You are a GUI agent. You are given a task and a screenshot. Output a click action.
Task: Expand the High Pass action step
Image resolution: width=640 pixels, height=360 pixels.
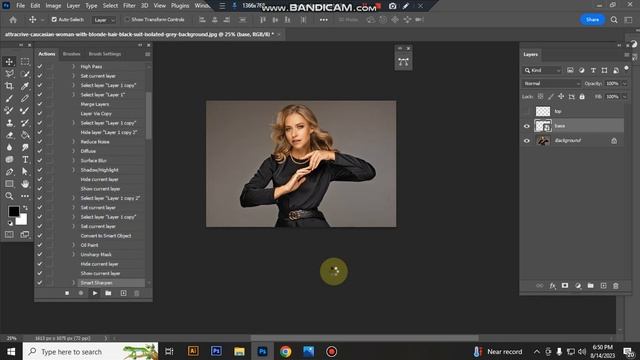(x=73, y=66)
